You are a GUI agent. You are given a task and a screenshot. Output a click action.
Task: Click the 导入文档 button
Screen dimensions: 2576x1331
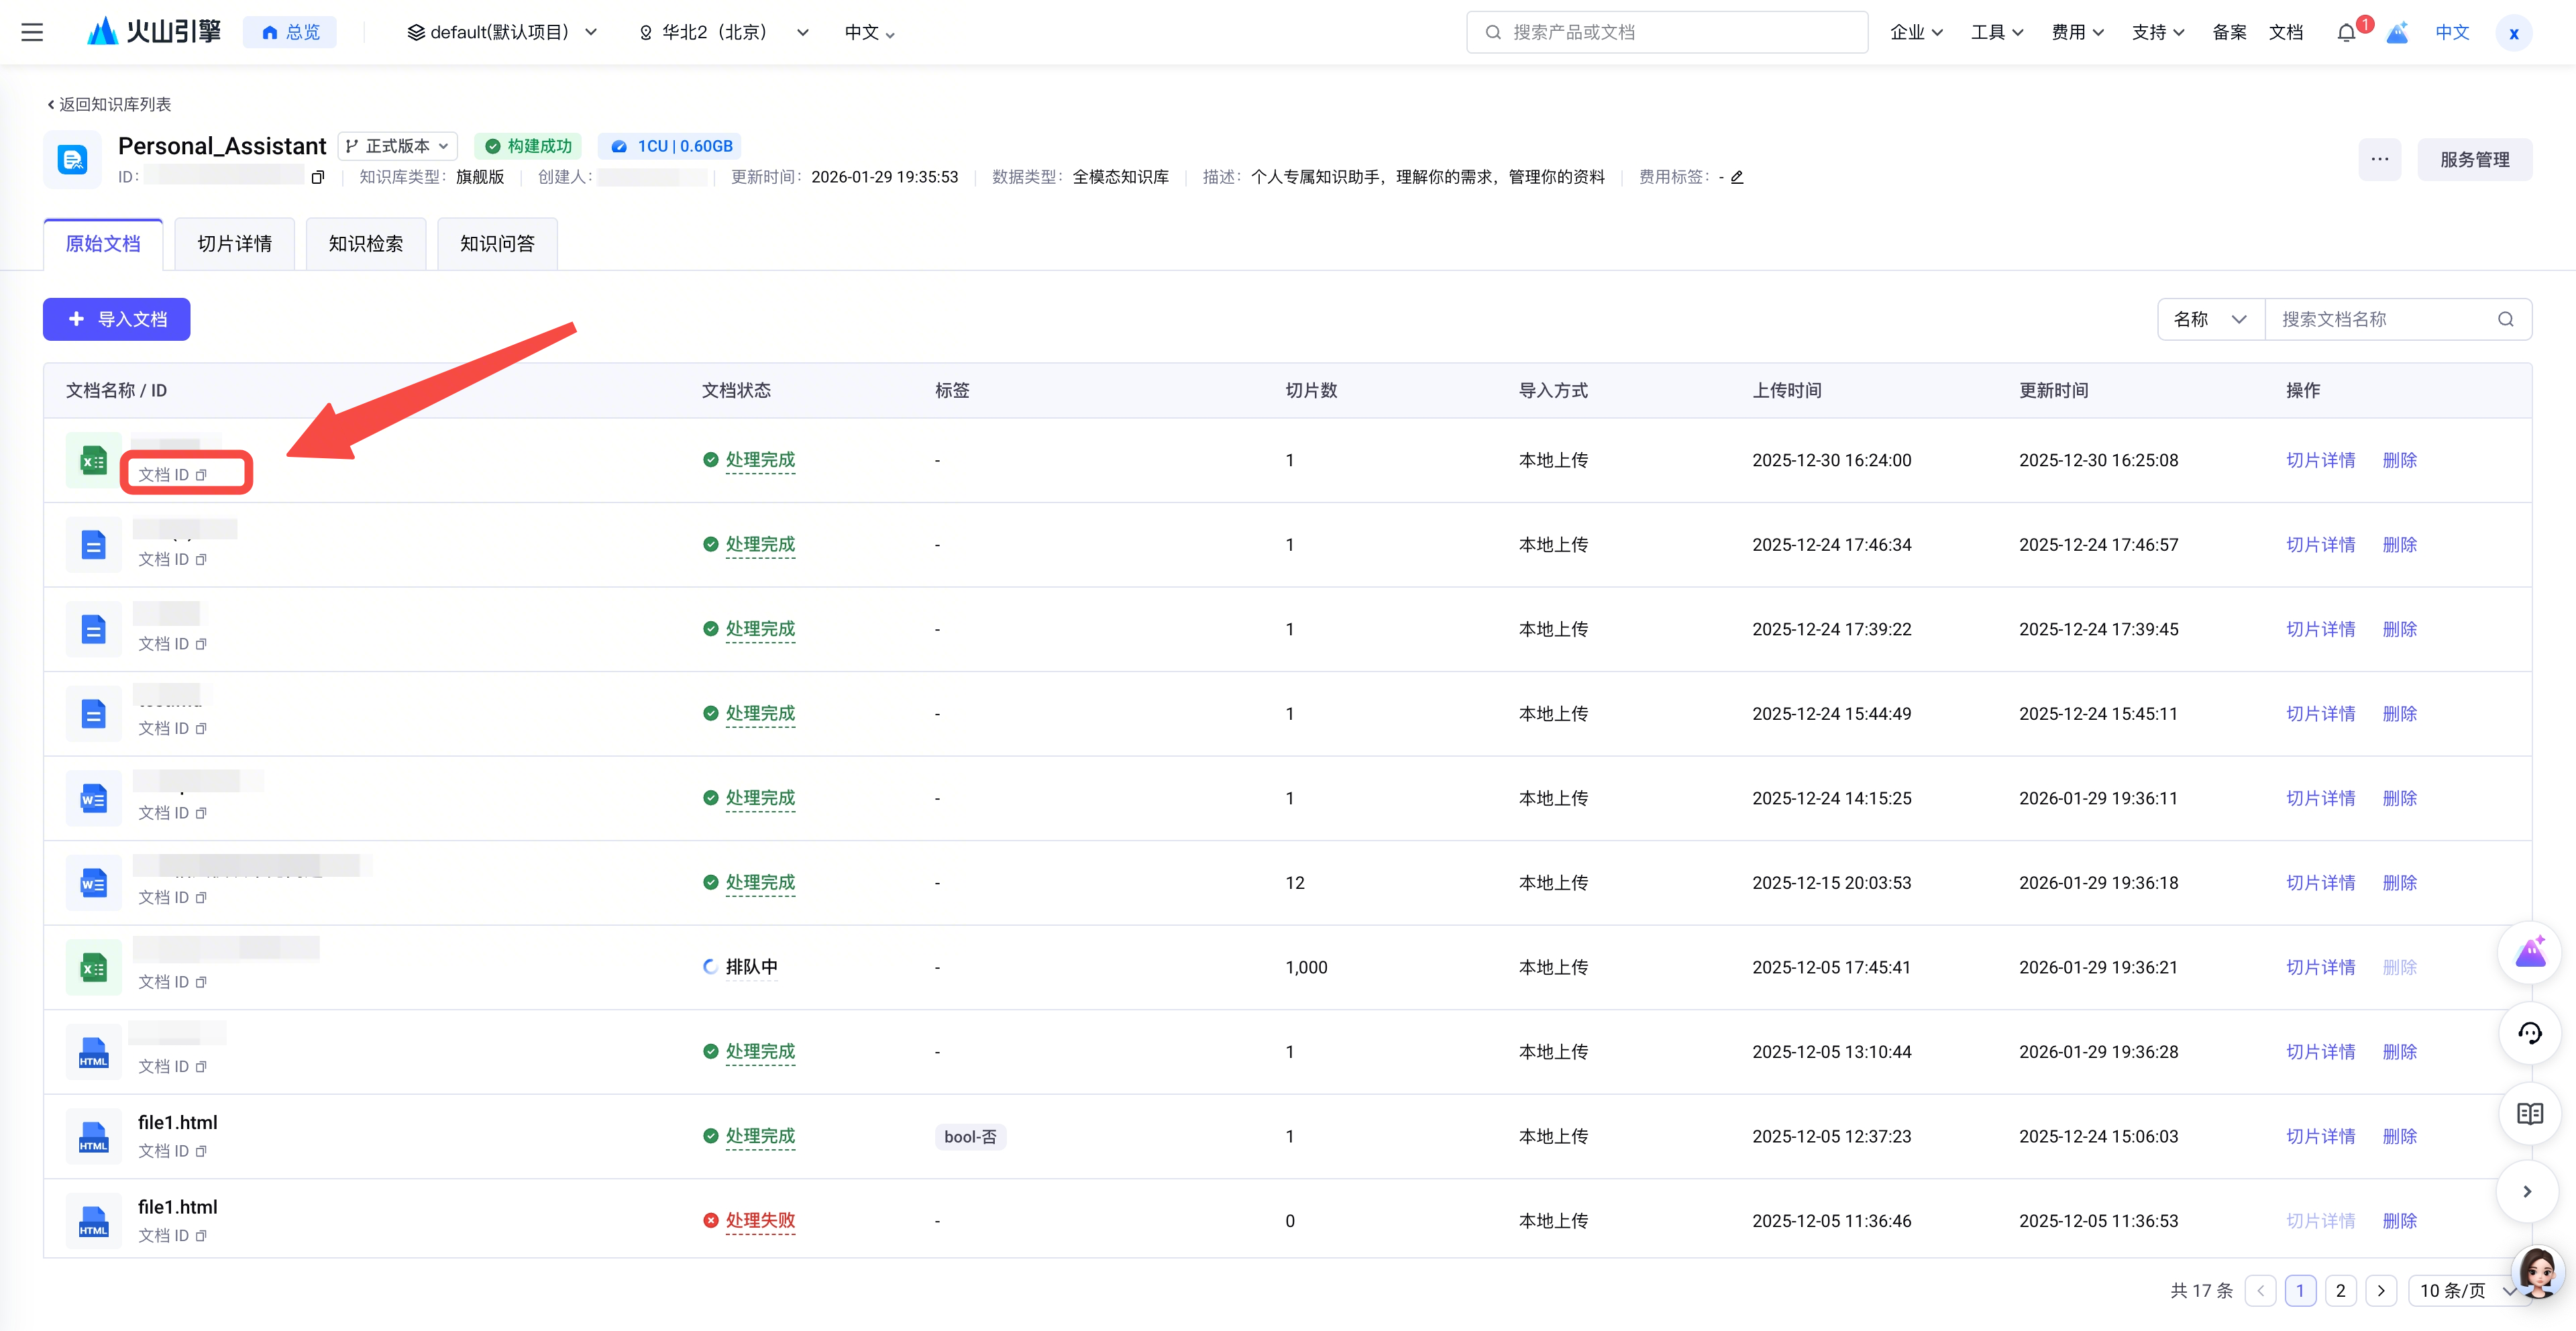coord(117,319)
